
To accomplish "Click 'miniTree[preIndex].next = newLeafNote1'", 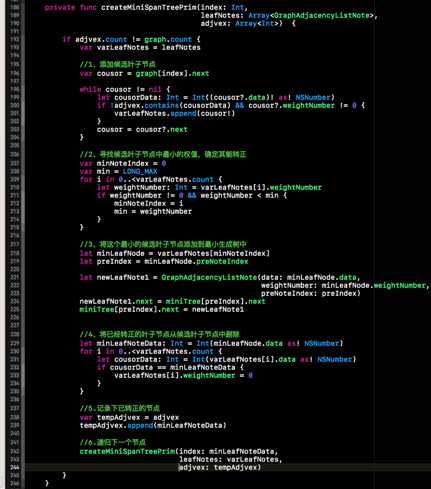I will click(x=162, y=309).
